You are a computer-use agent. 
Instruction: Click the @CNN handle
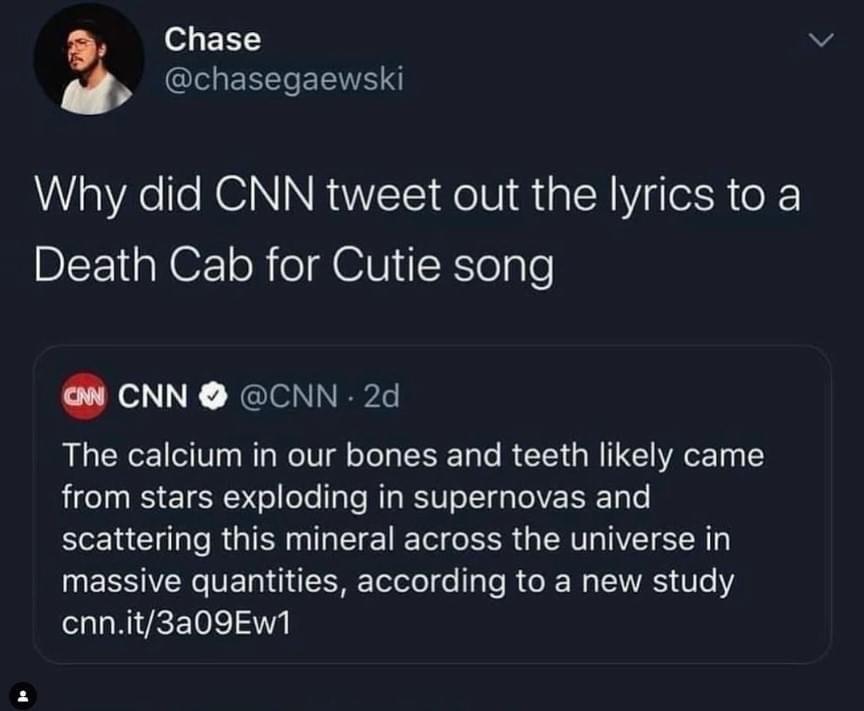286,397
